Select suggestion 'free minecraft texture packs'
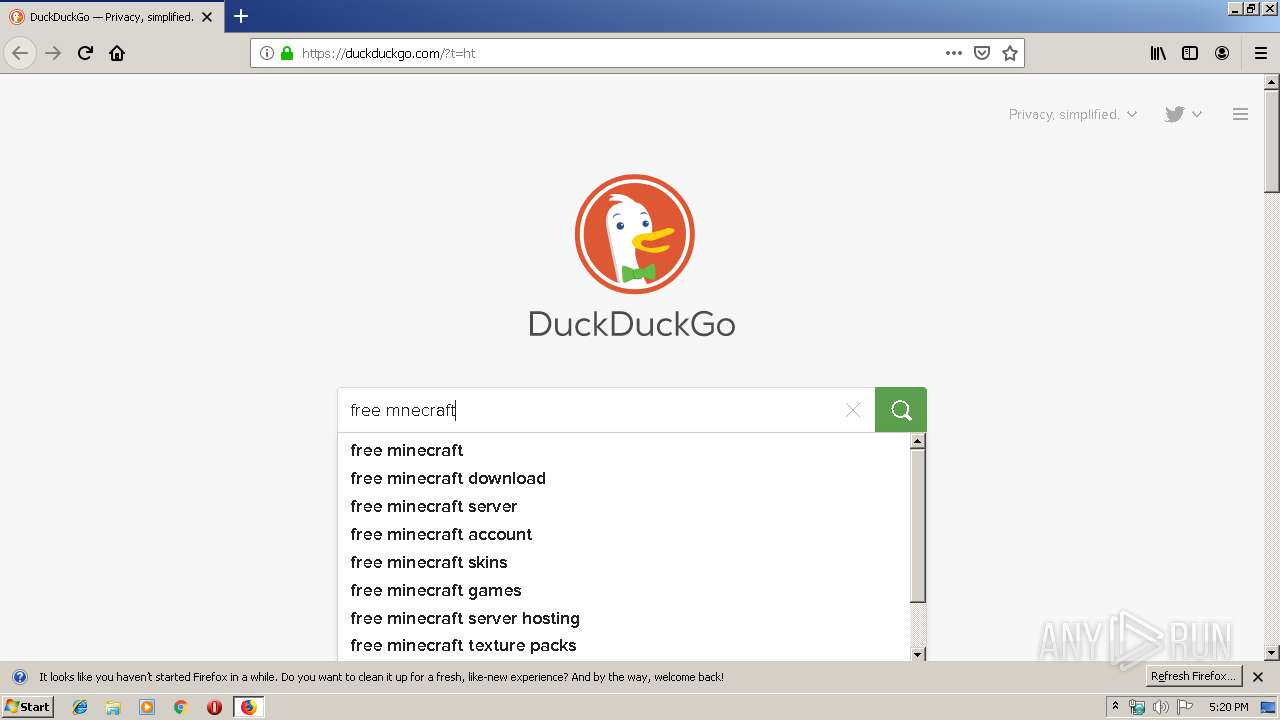This screenshot has width=1280, height=720. 624,646
